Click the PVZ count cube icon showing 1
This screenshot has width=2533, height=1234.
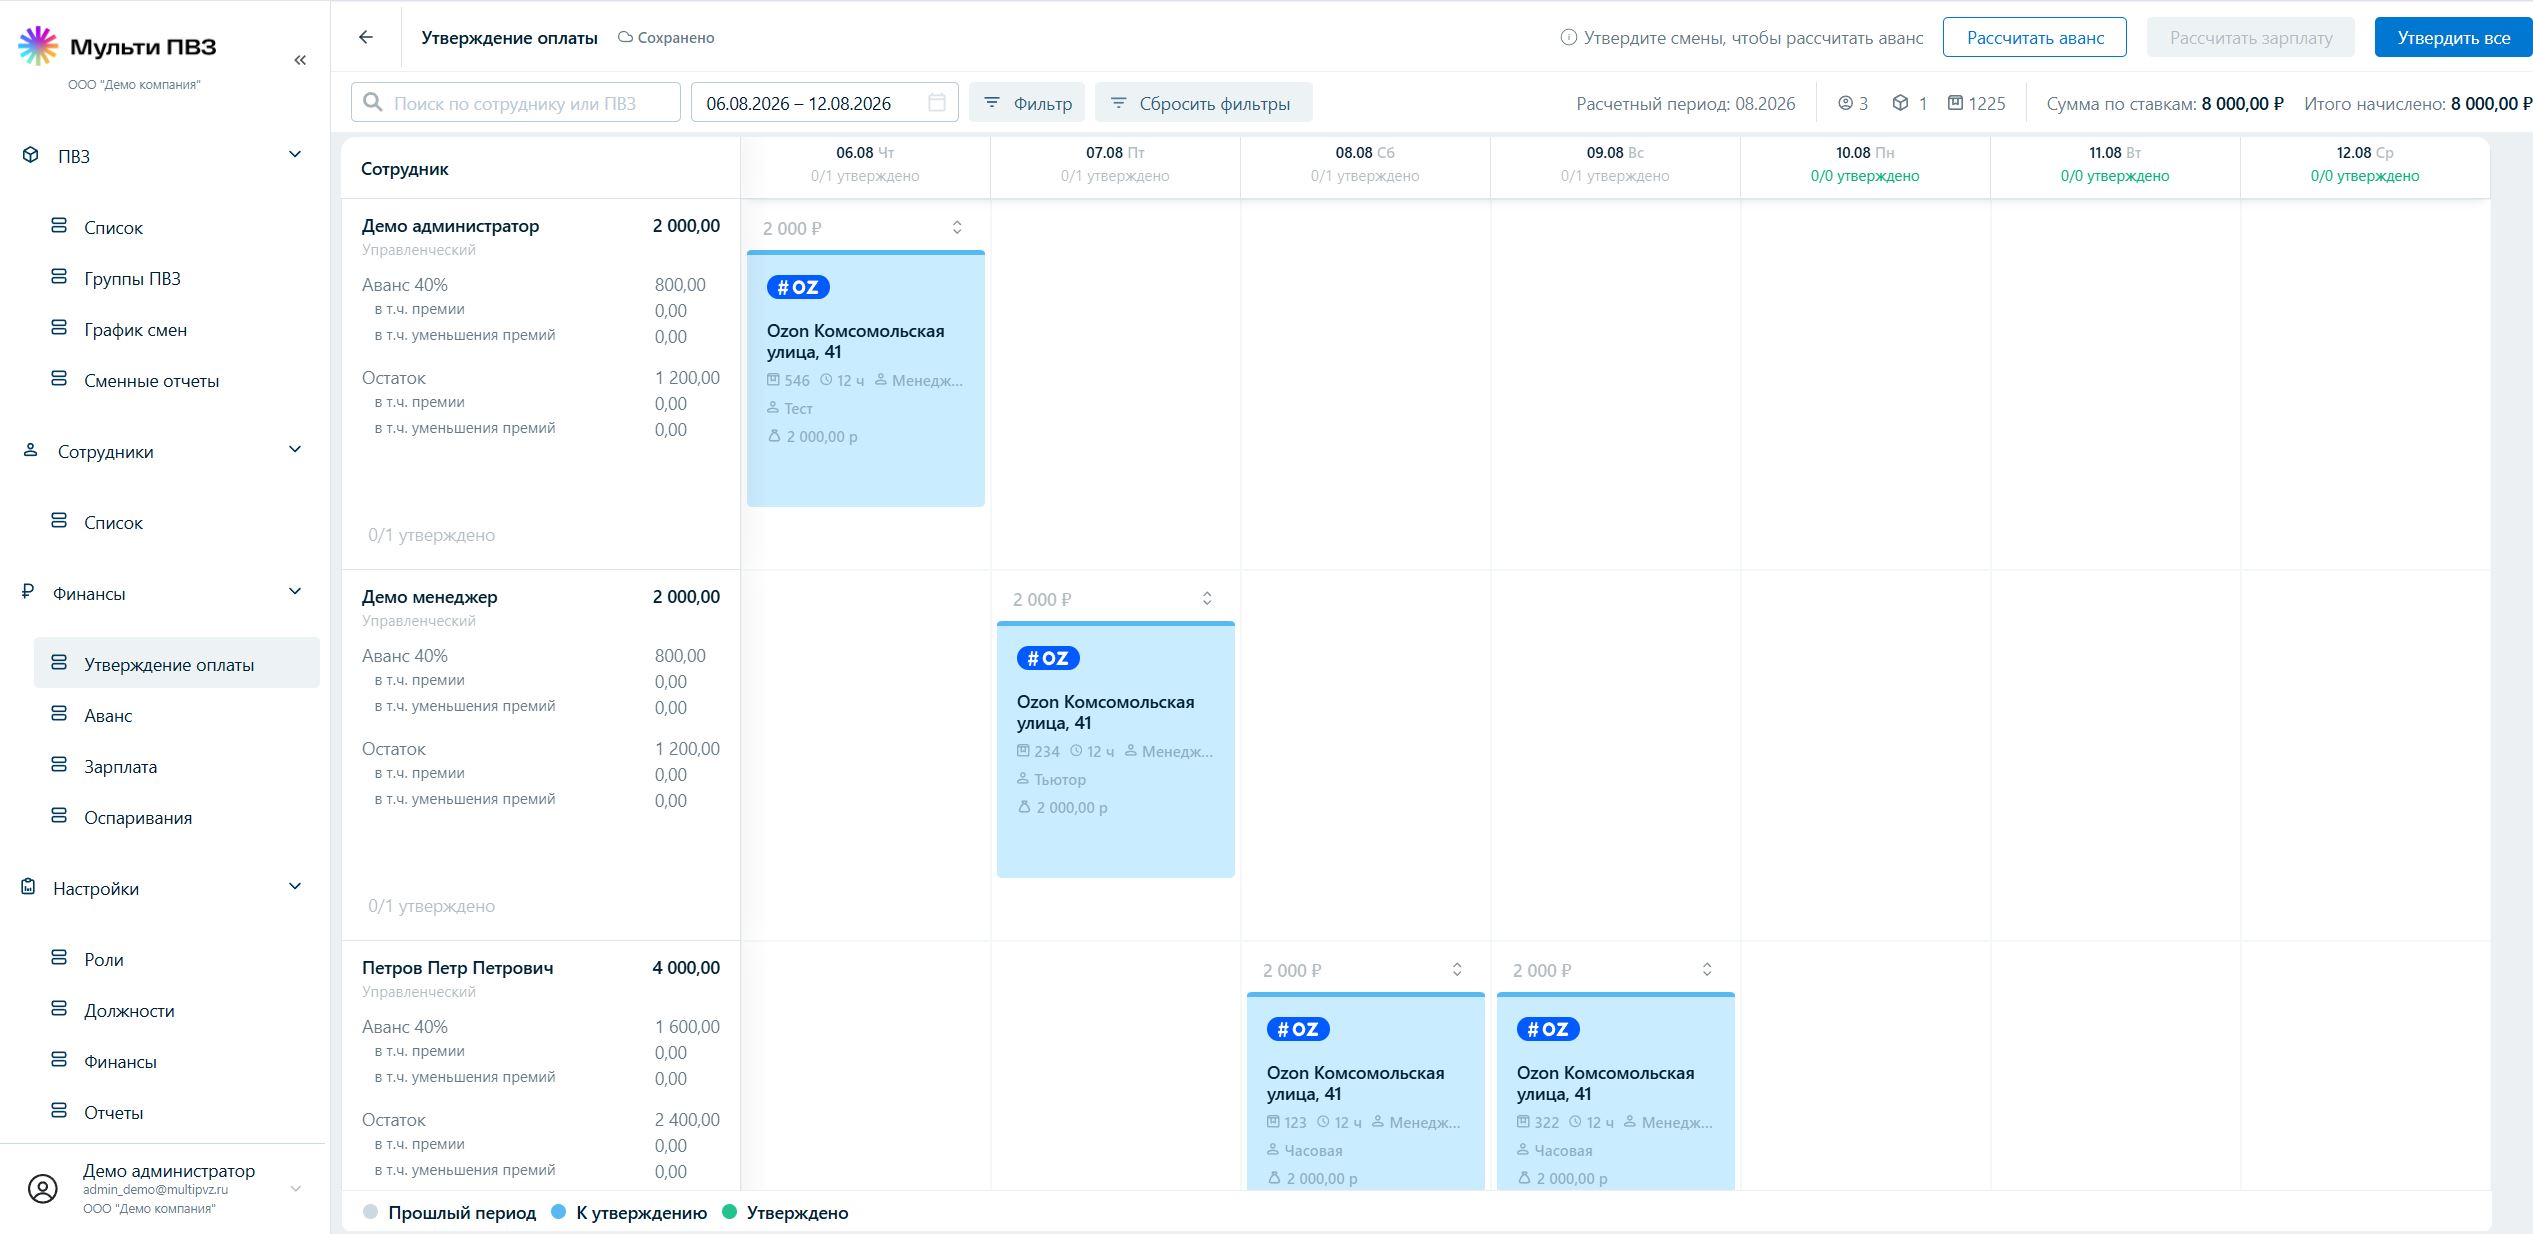1900,103
